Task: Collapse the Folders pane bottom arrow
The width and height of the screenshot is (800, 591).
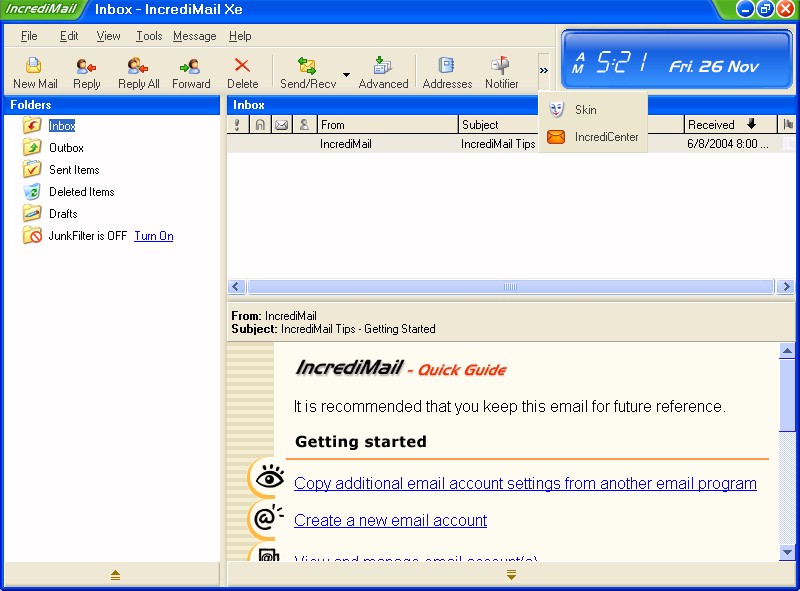Action: [114, 575]
